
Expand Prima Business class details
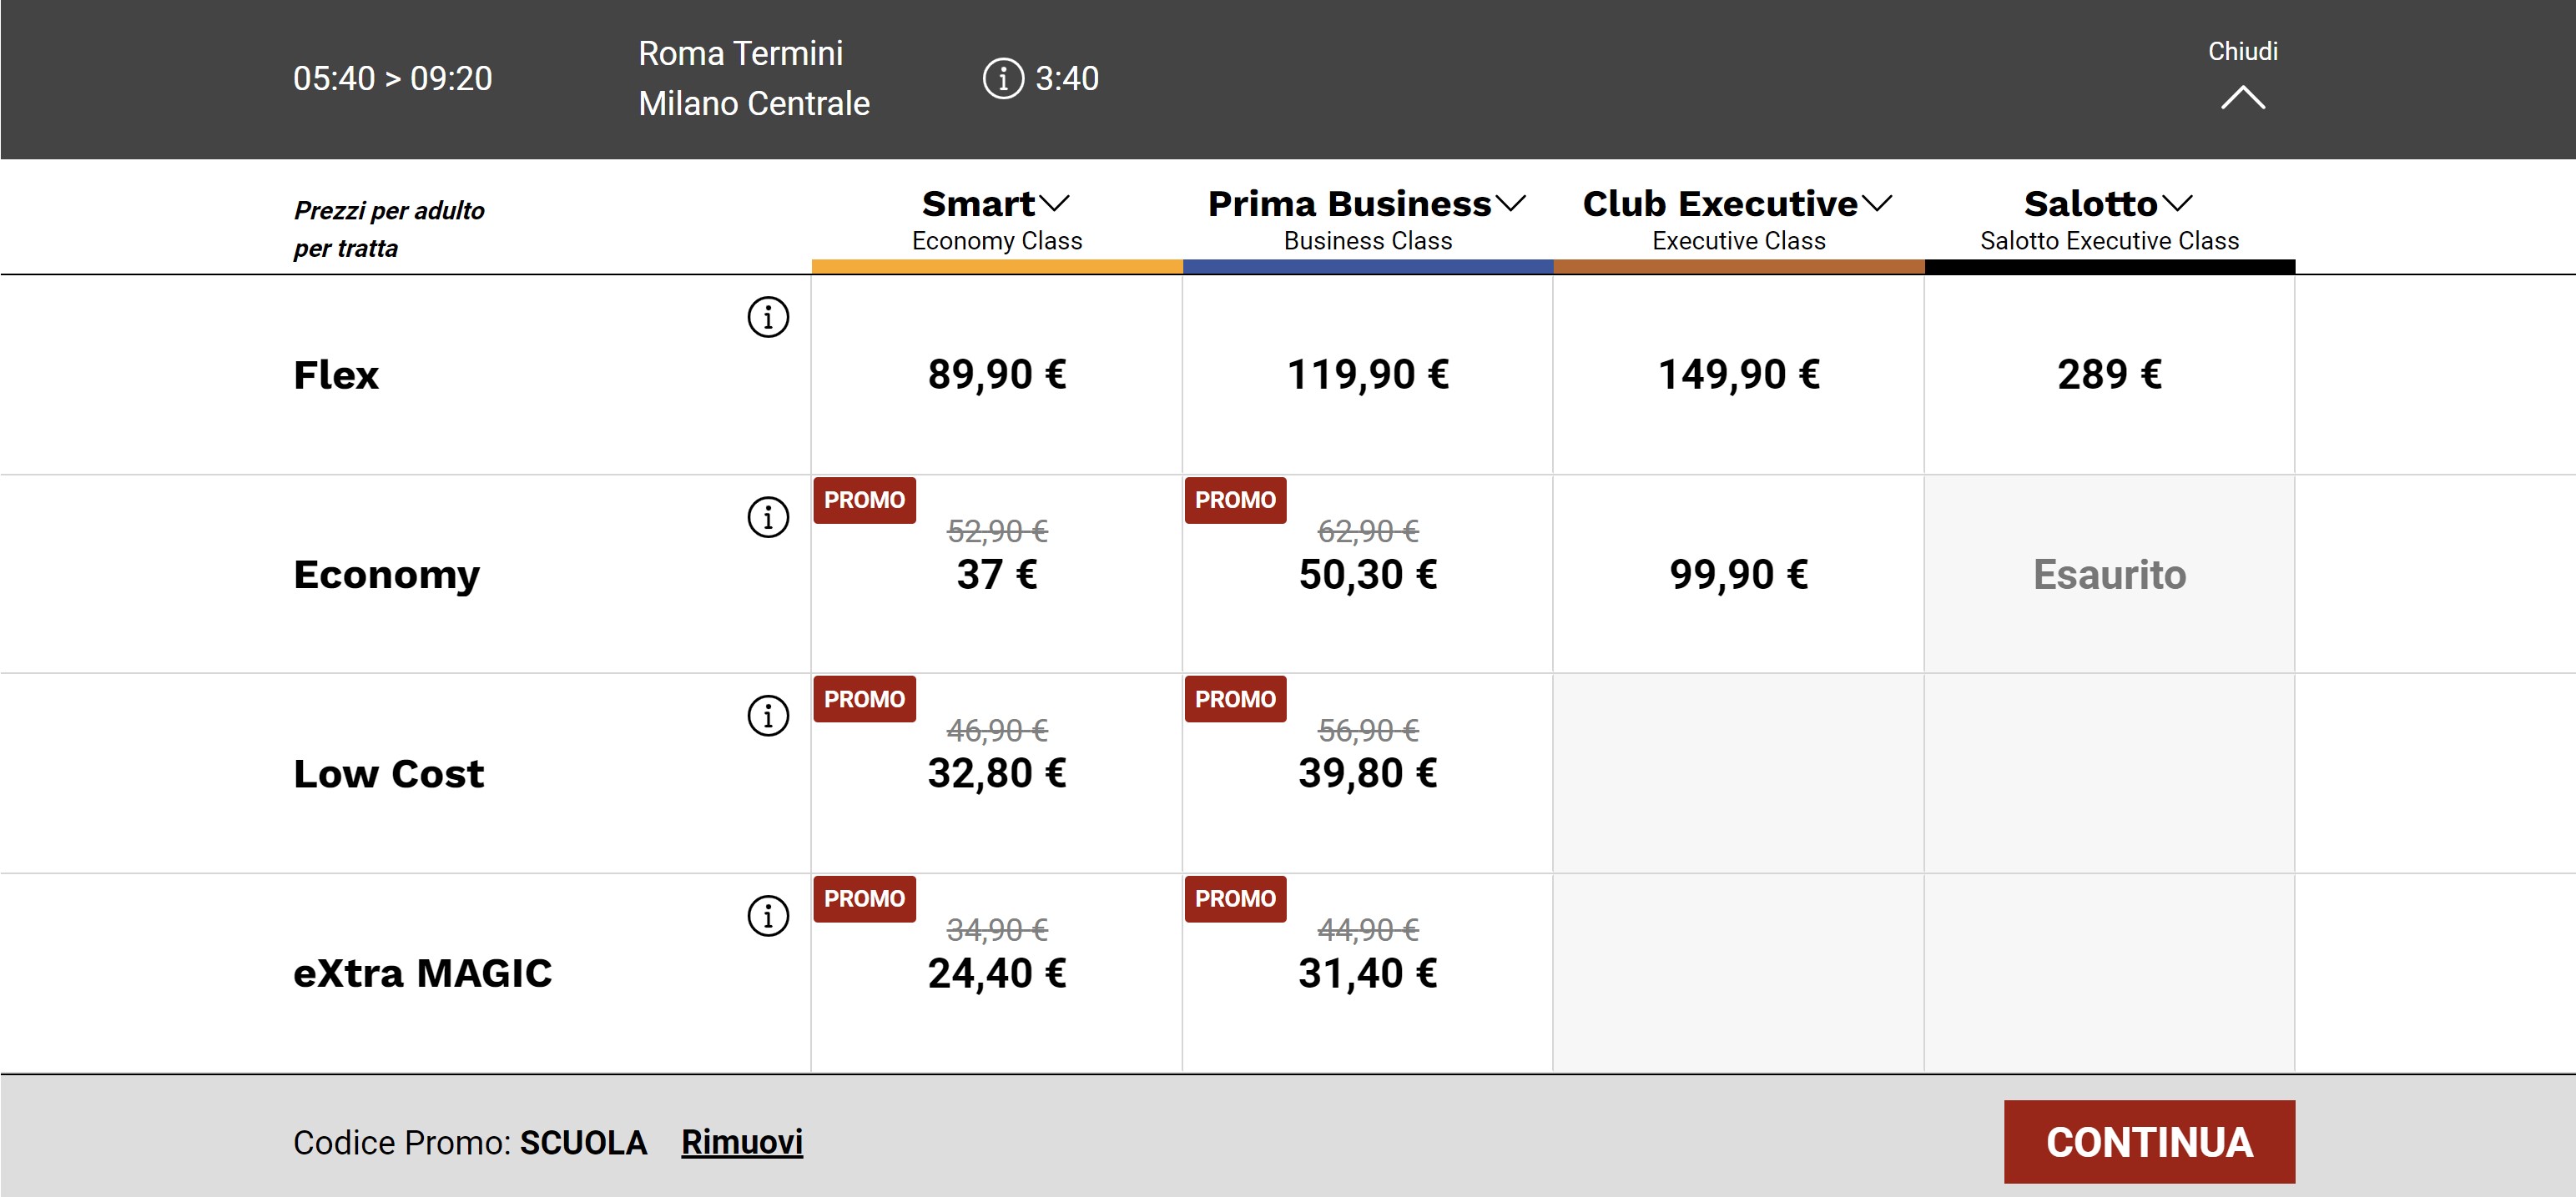(1510, 204)
